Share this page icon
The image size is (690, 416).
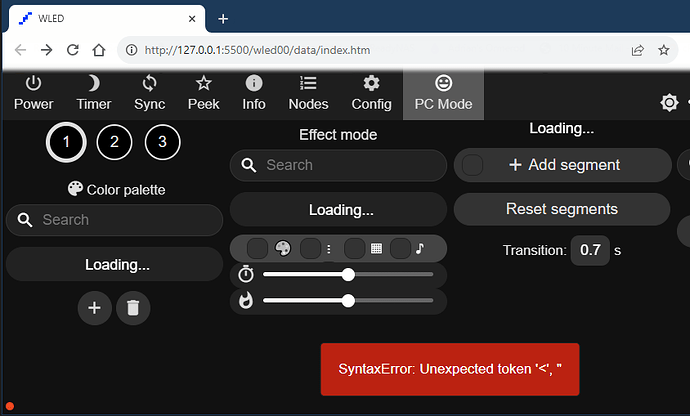pos(638,50)
